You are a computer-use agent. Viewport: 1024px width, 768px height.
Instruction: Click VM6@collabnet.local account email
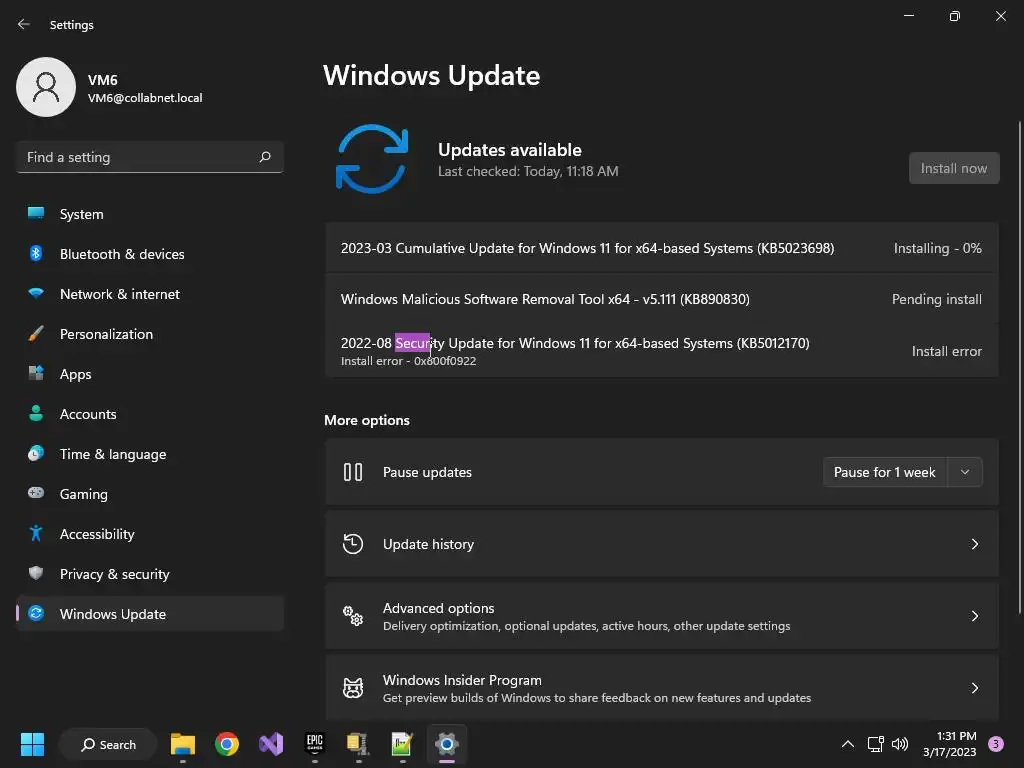tap(145, 98)
